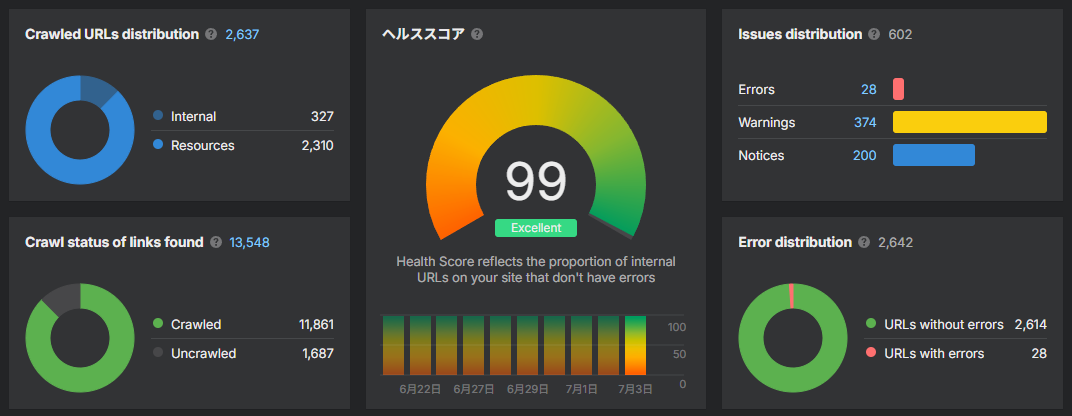The height and width of the screenshot is (416, 1072).
Task: Click the blue Notices bar
Action: (934, 155)
